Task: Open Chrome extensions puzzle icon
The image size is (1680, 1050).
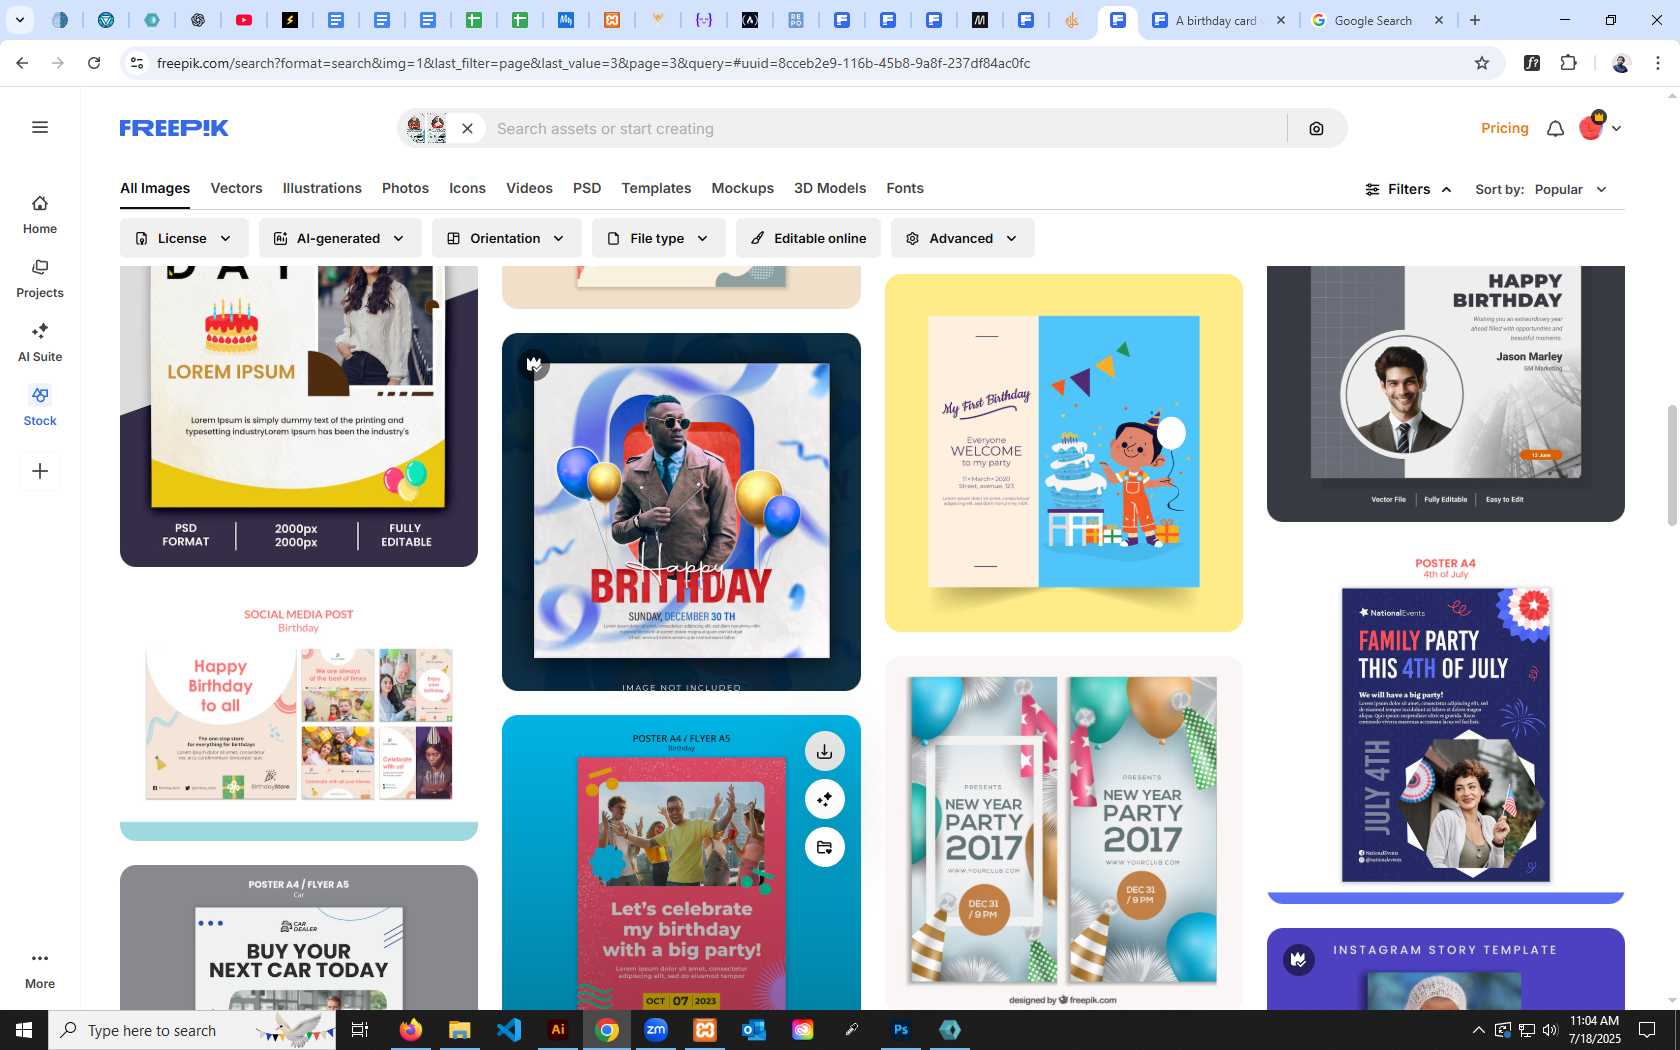Action: (x=1568, y=63)
